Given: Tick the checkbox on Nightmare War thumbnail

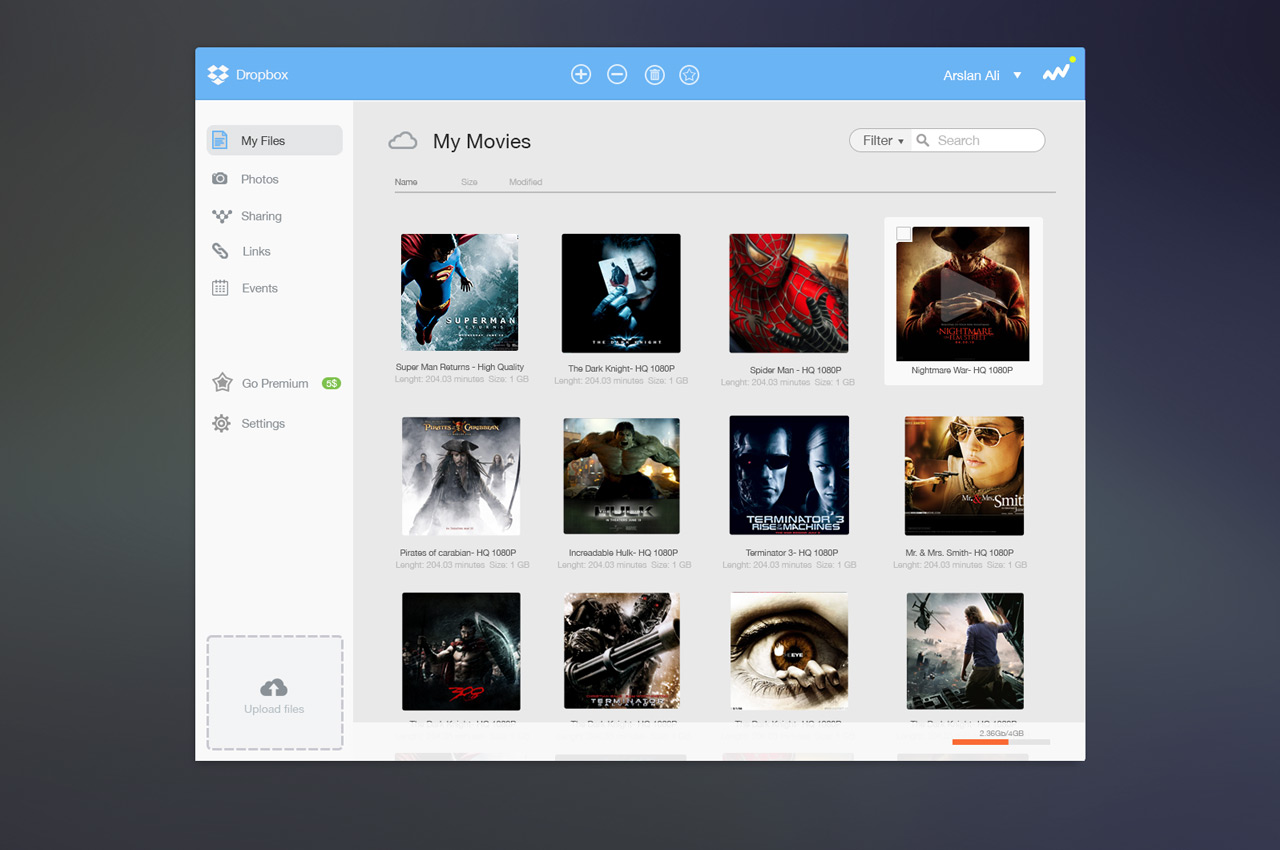Looking at the screenshot, I should (x=904, y=234).
